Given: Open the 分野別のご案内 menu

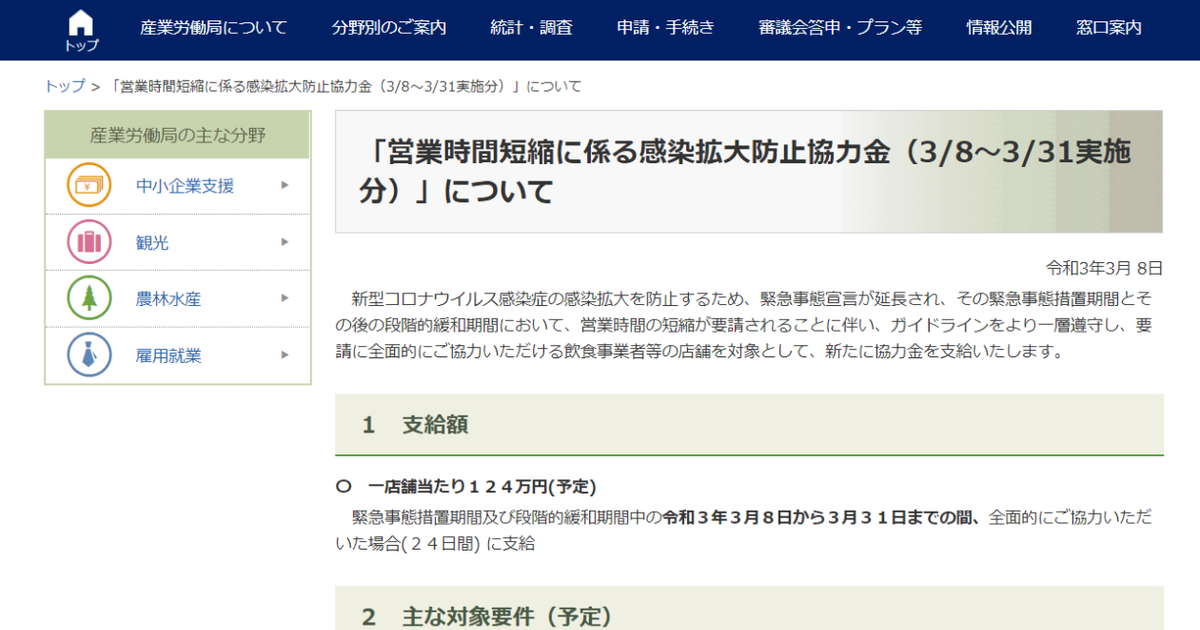Looking at the screenshot, I should (x=389, y=28).
